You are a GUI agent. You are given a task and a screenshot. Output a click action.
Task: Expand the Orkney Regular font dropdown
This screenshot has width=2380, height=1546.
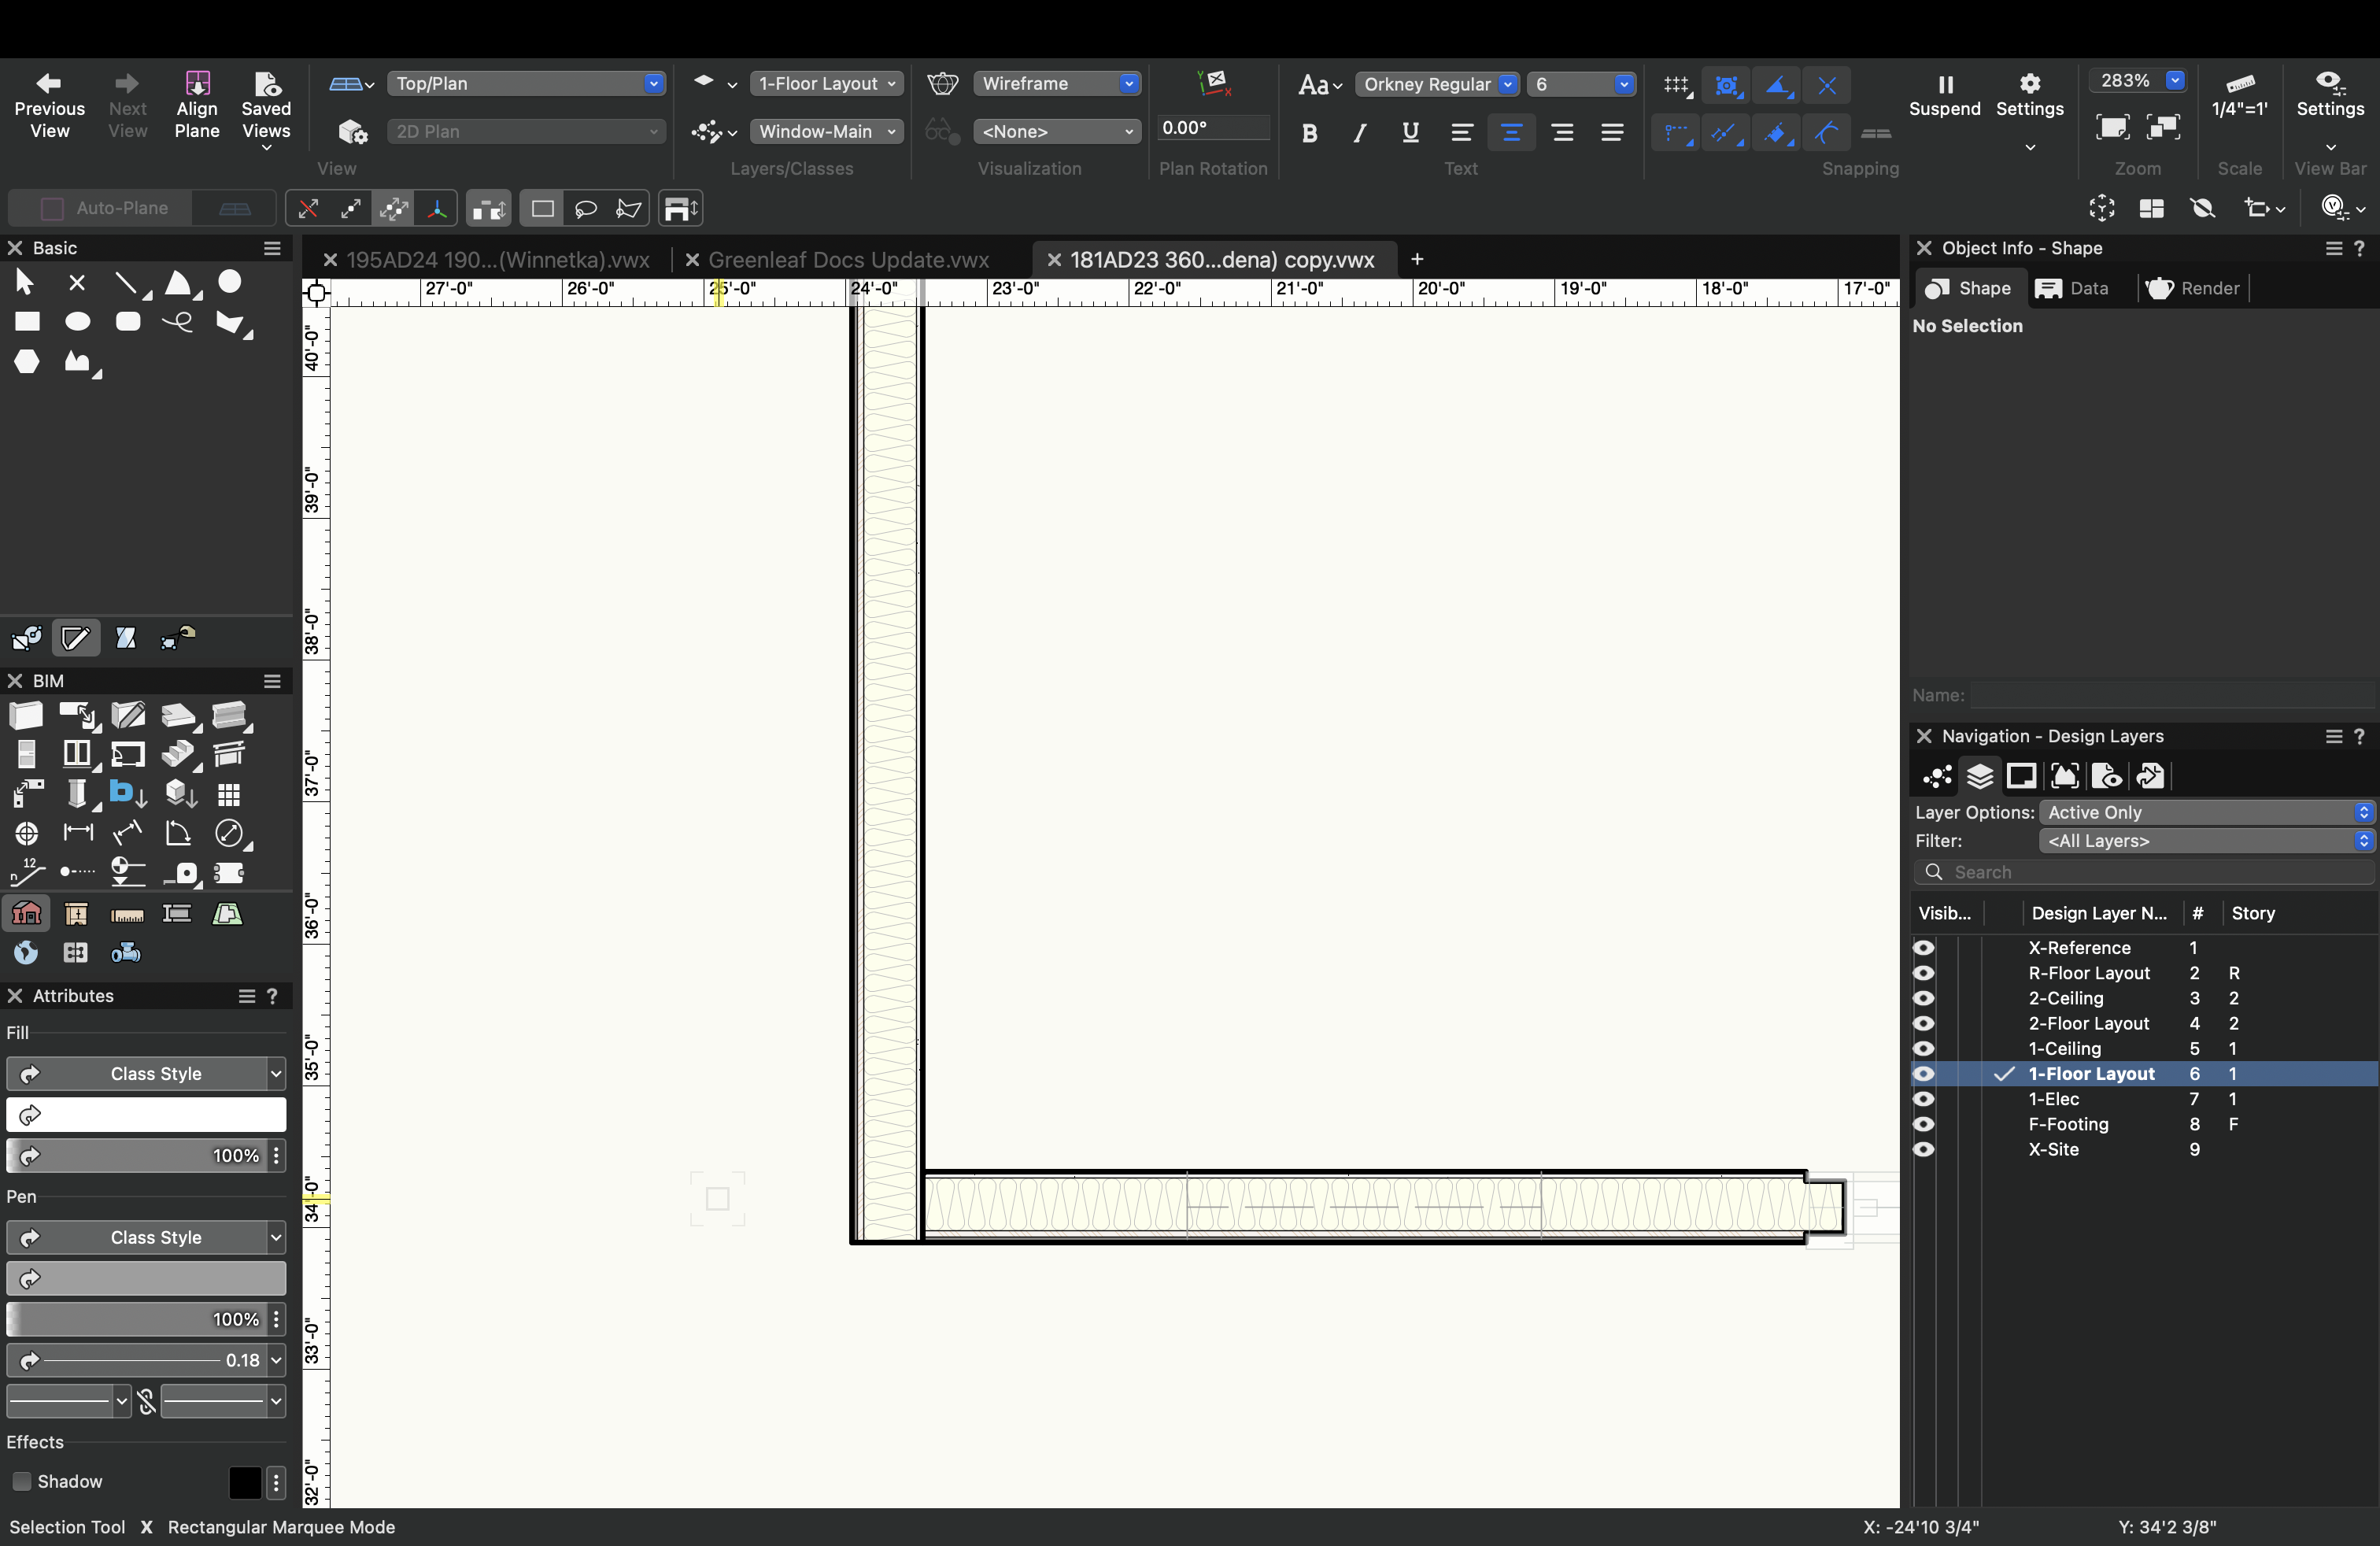pyautogui.click(x=1508, y=84)
